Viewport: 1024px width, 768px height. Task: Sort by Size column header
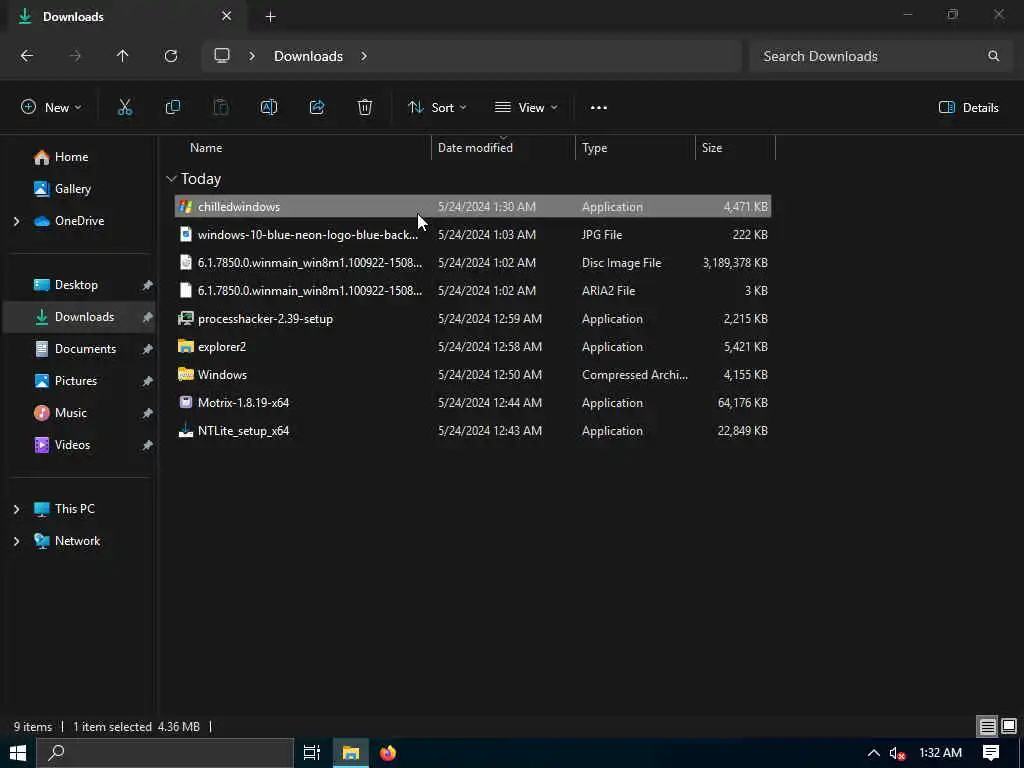coord(712,148)
